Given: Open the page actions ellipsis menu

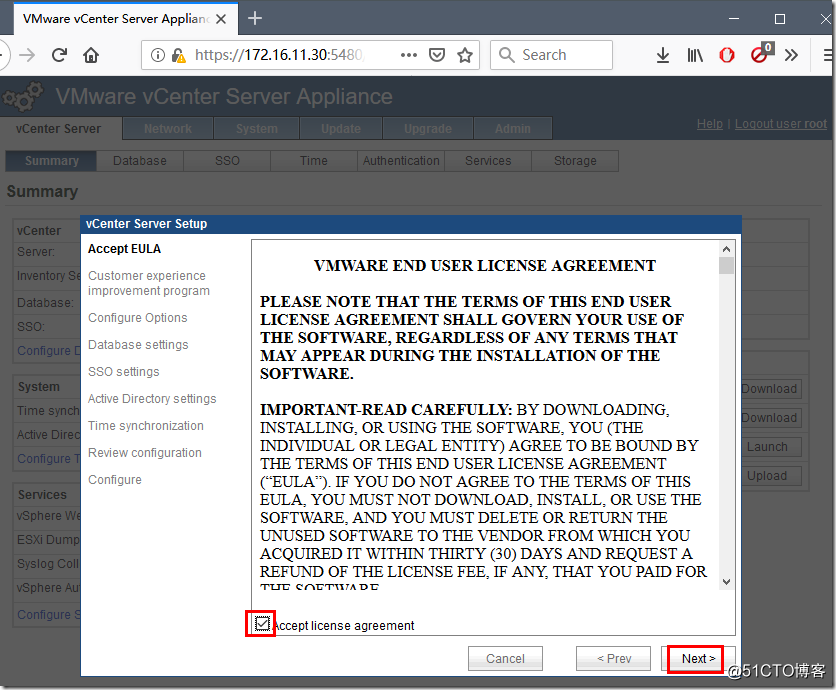Looking at the screenshot, I should coord(409,55).
